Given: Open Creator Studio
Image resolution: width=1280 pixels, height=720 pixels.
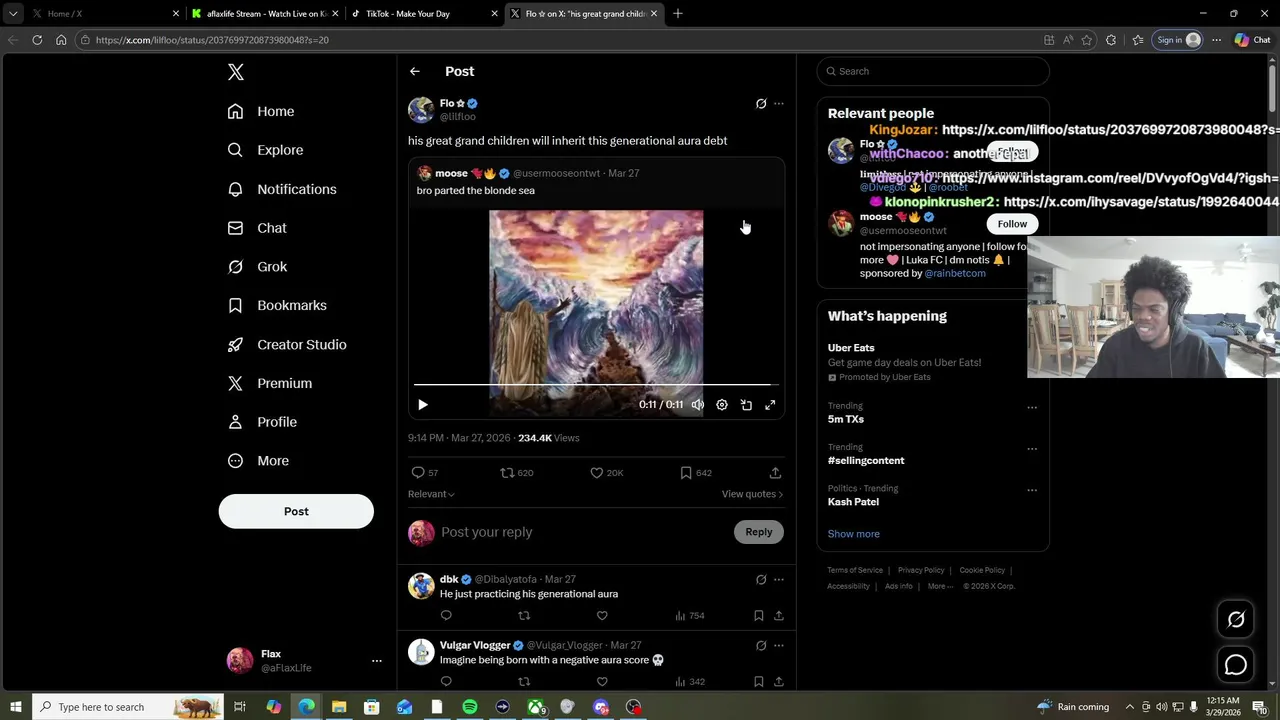Looking at the screenshot, I should [287, 344].
